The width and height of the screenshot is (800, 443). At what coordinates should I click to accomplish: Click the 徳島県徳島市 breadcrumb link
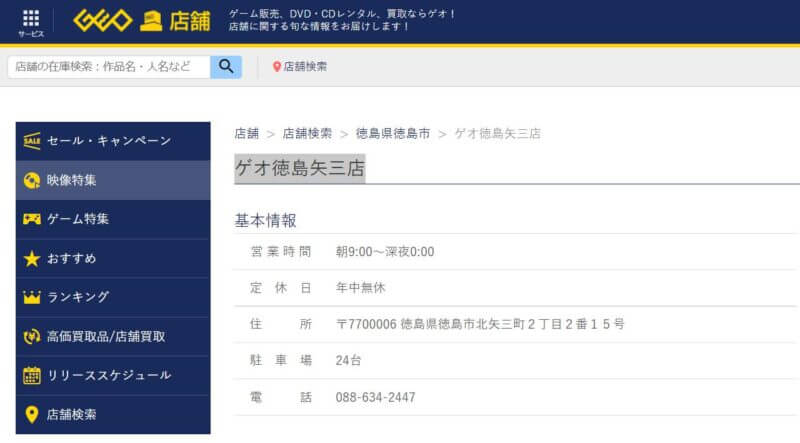pyautogui.click(x=393, y=134)
